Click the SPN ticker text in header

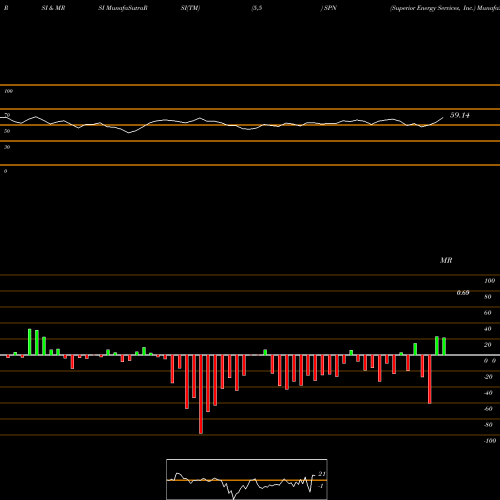[x=330, y=8]
